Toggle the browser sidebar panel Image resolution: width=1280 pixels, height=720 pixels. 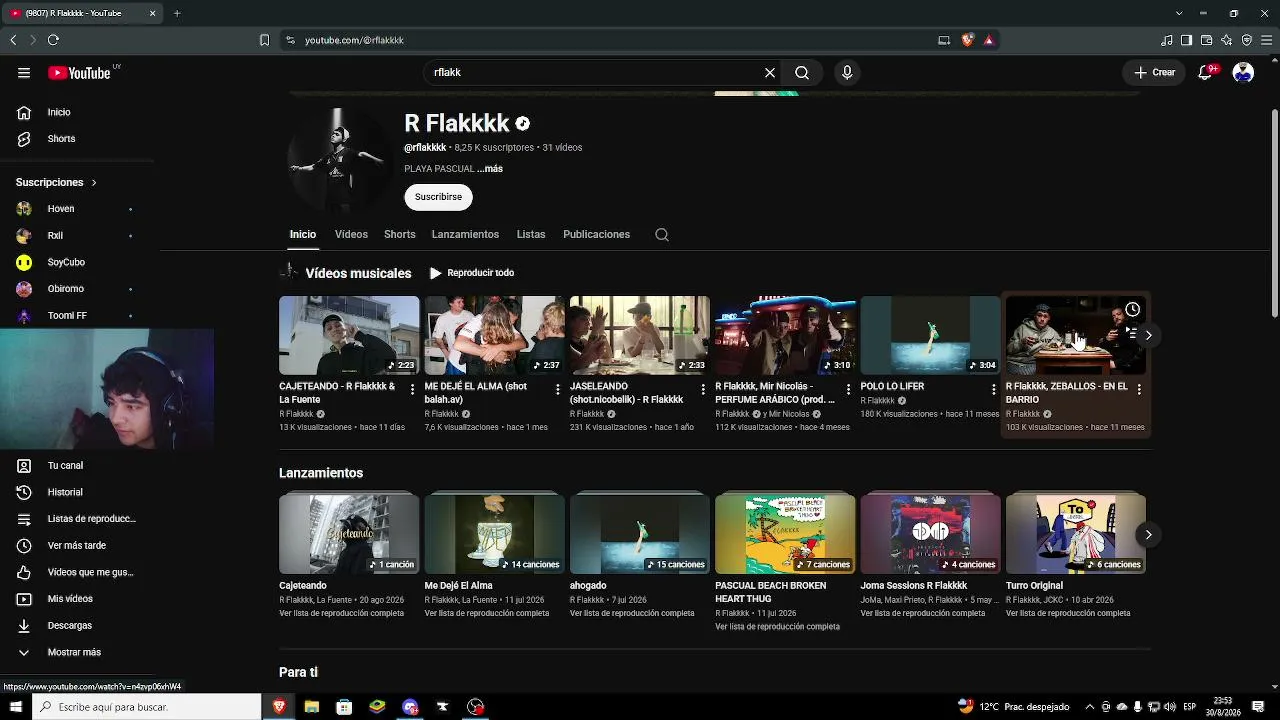click(1187, 40)
